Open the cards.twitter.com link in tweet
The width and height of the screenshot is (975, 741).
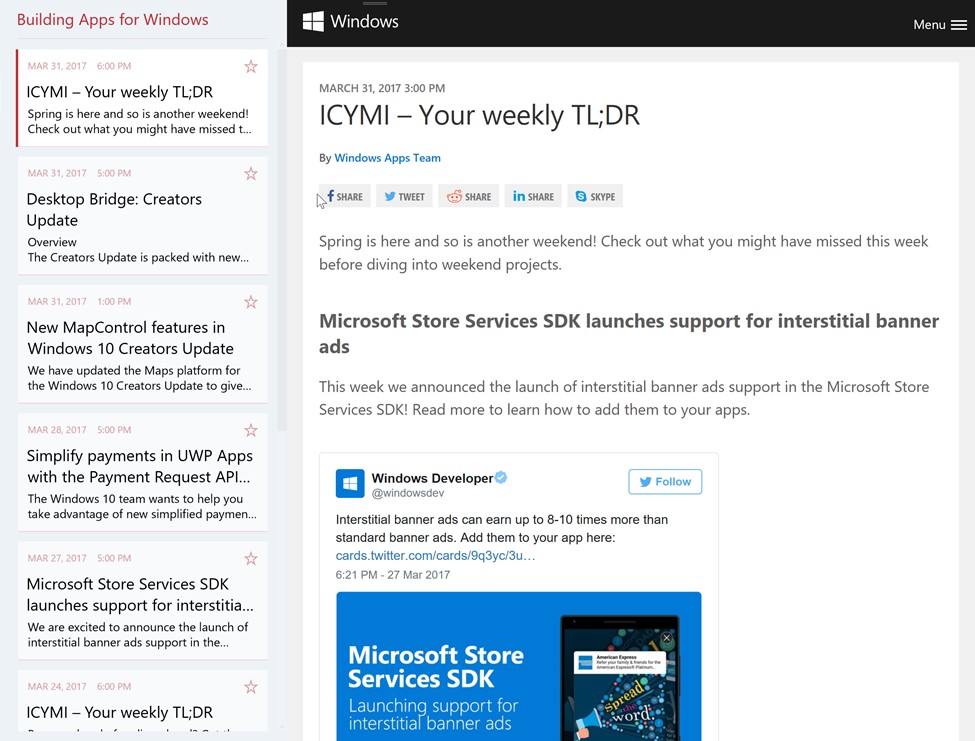[x=435, y=555]
